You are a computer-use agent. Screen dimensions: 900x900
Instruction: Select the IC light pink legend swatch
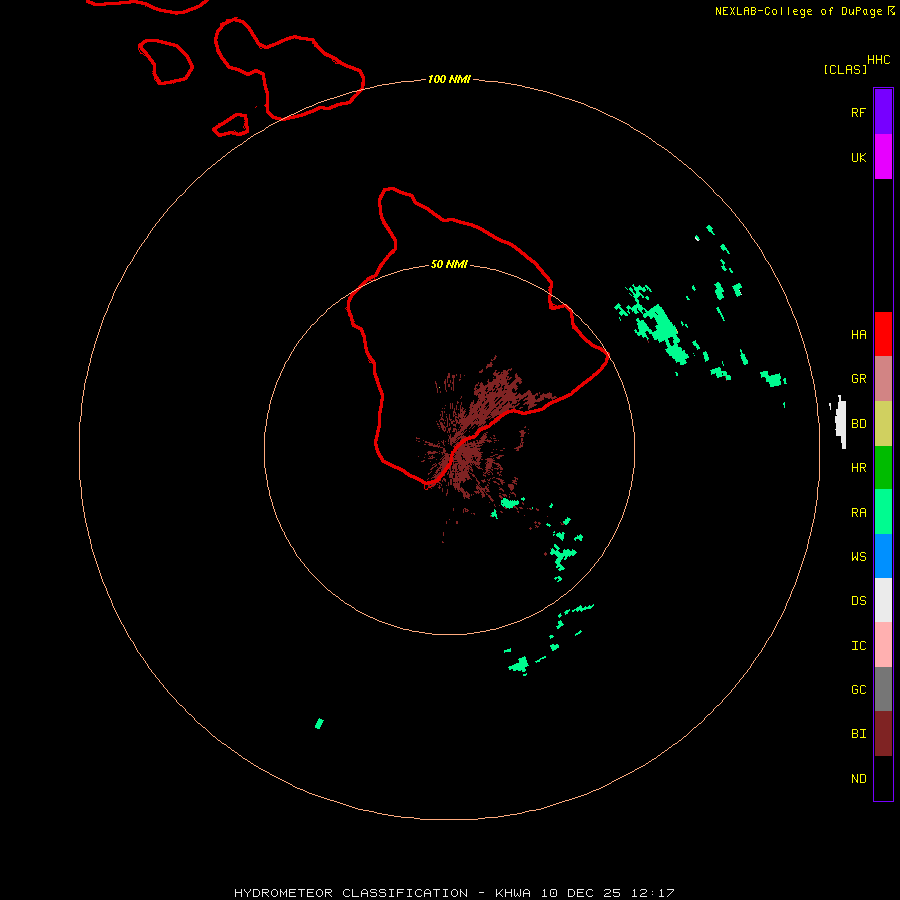coord(883,645)
